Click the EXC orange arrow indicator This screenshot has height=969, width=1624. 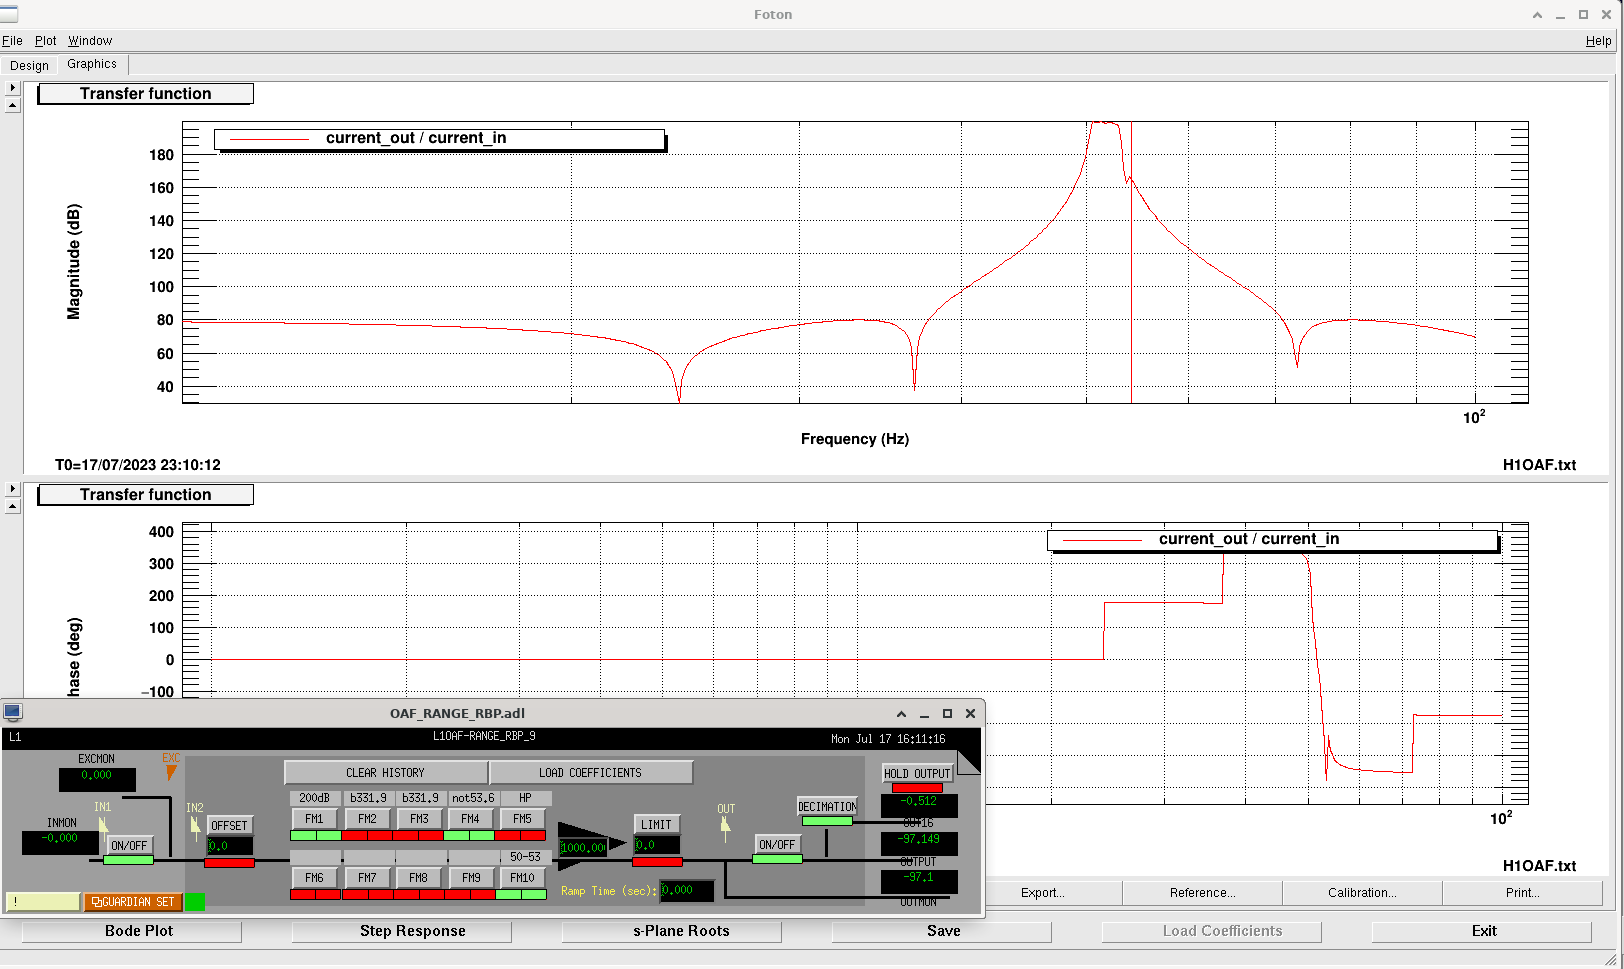[171, 772]
